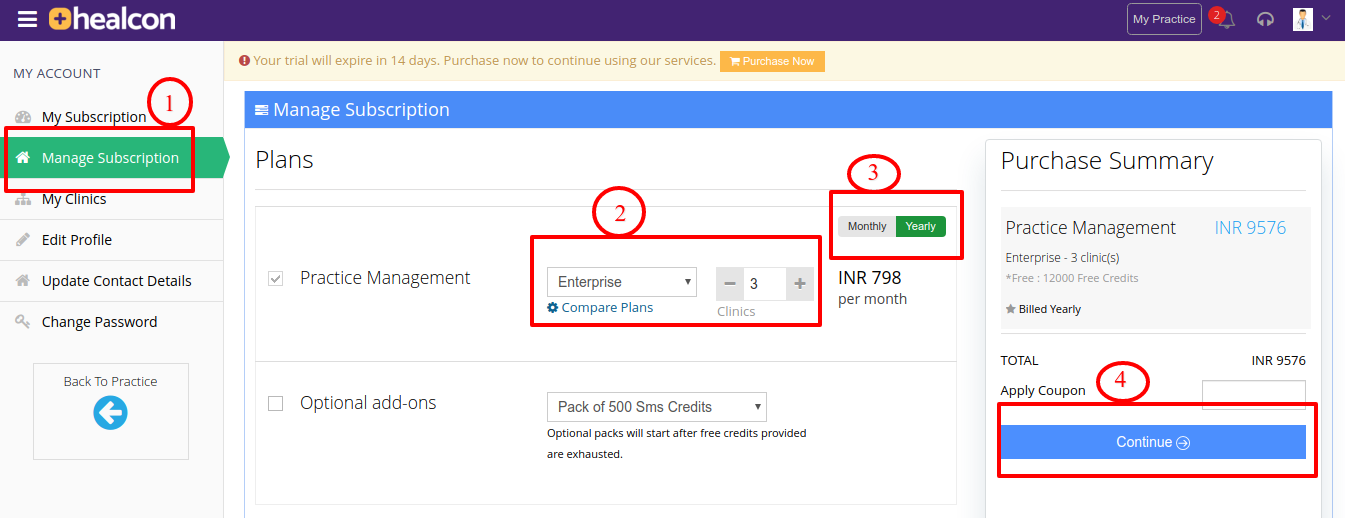1345x518 pixels.
Task: Click the trial warning exclamation icon
Action: coord(244,61)
